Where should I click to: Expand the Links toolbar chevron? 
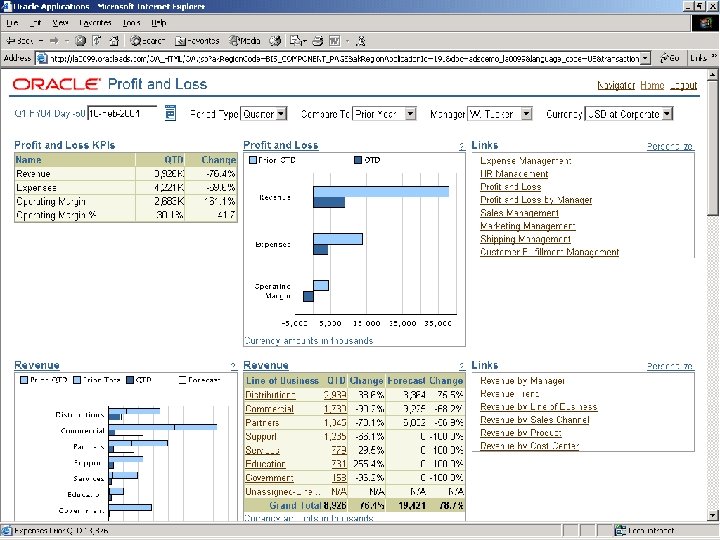tap(714, 56)
